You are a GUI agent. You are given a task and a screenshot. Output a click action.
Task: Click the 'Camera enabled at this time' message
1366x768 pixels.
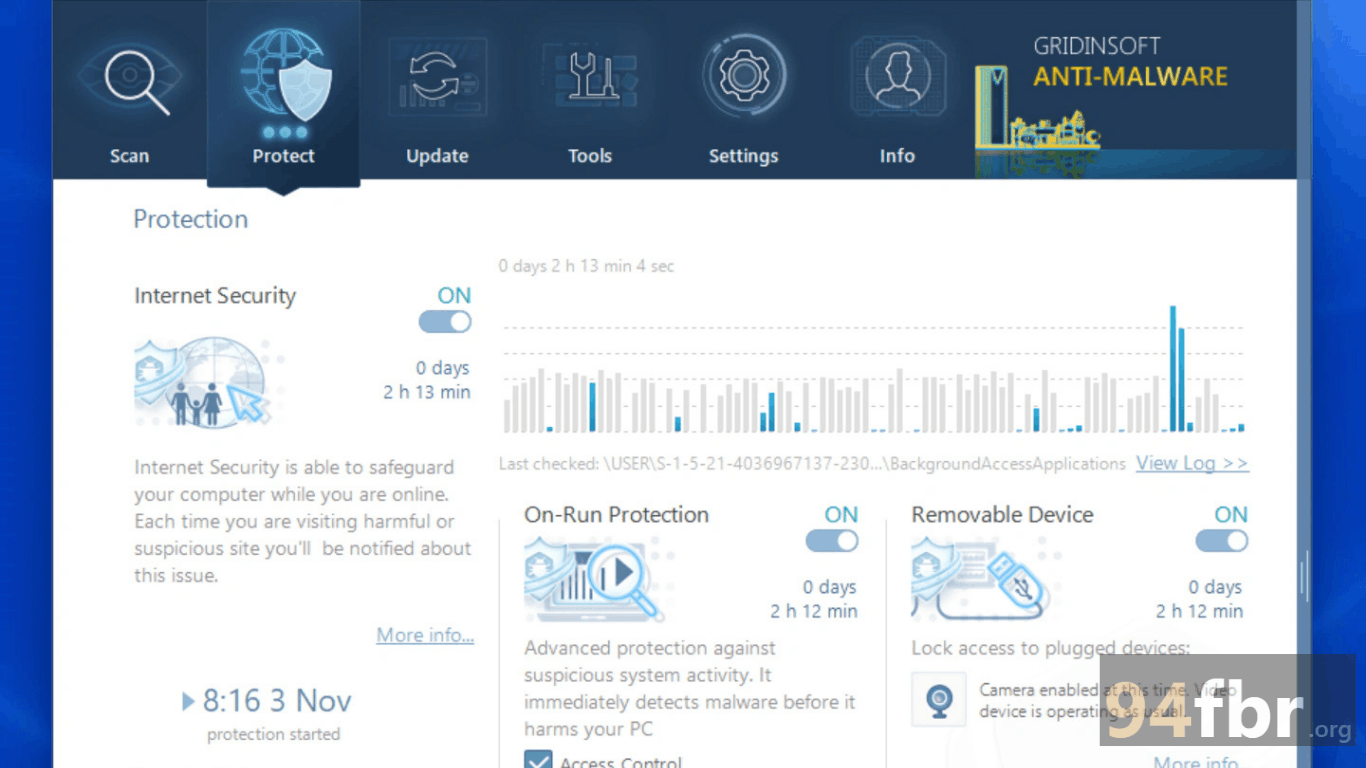point(1108,700)
